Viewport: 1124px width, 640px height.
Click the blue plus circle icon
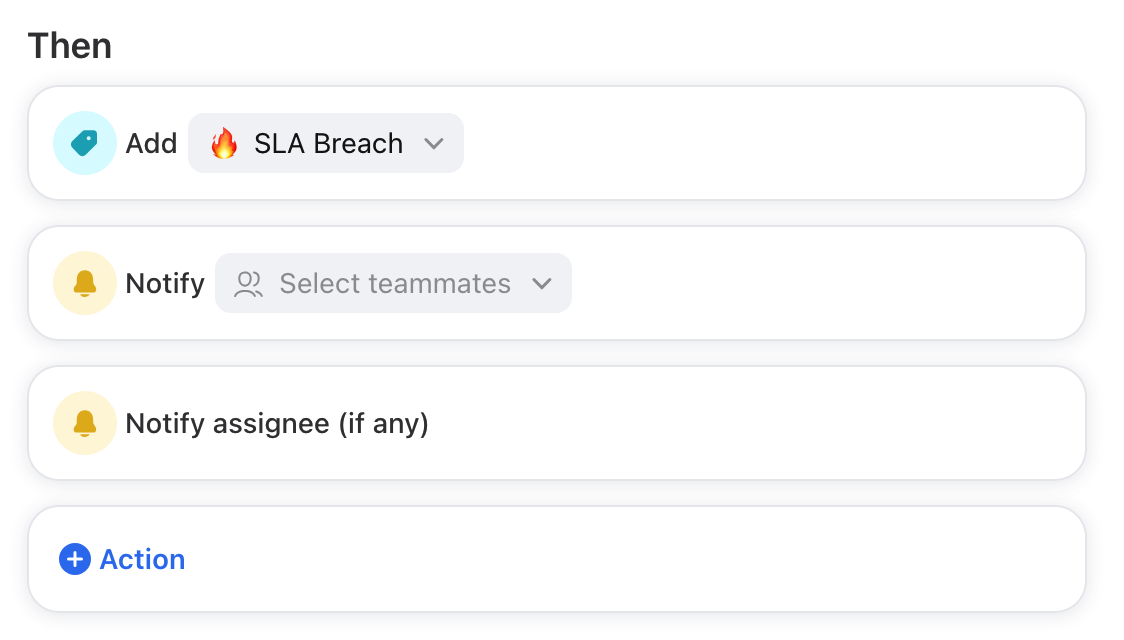coord(75,559)
